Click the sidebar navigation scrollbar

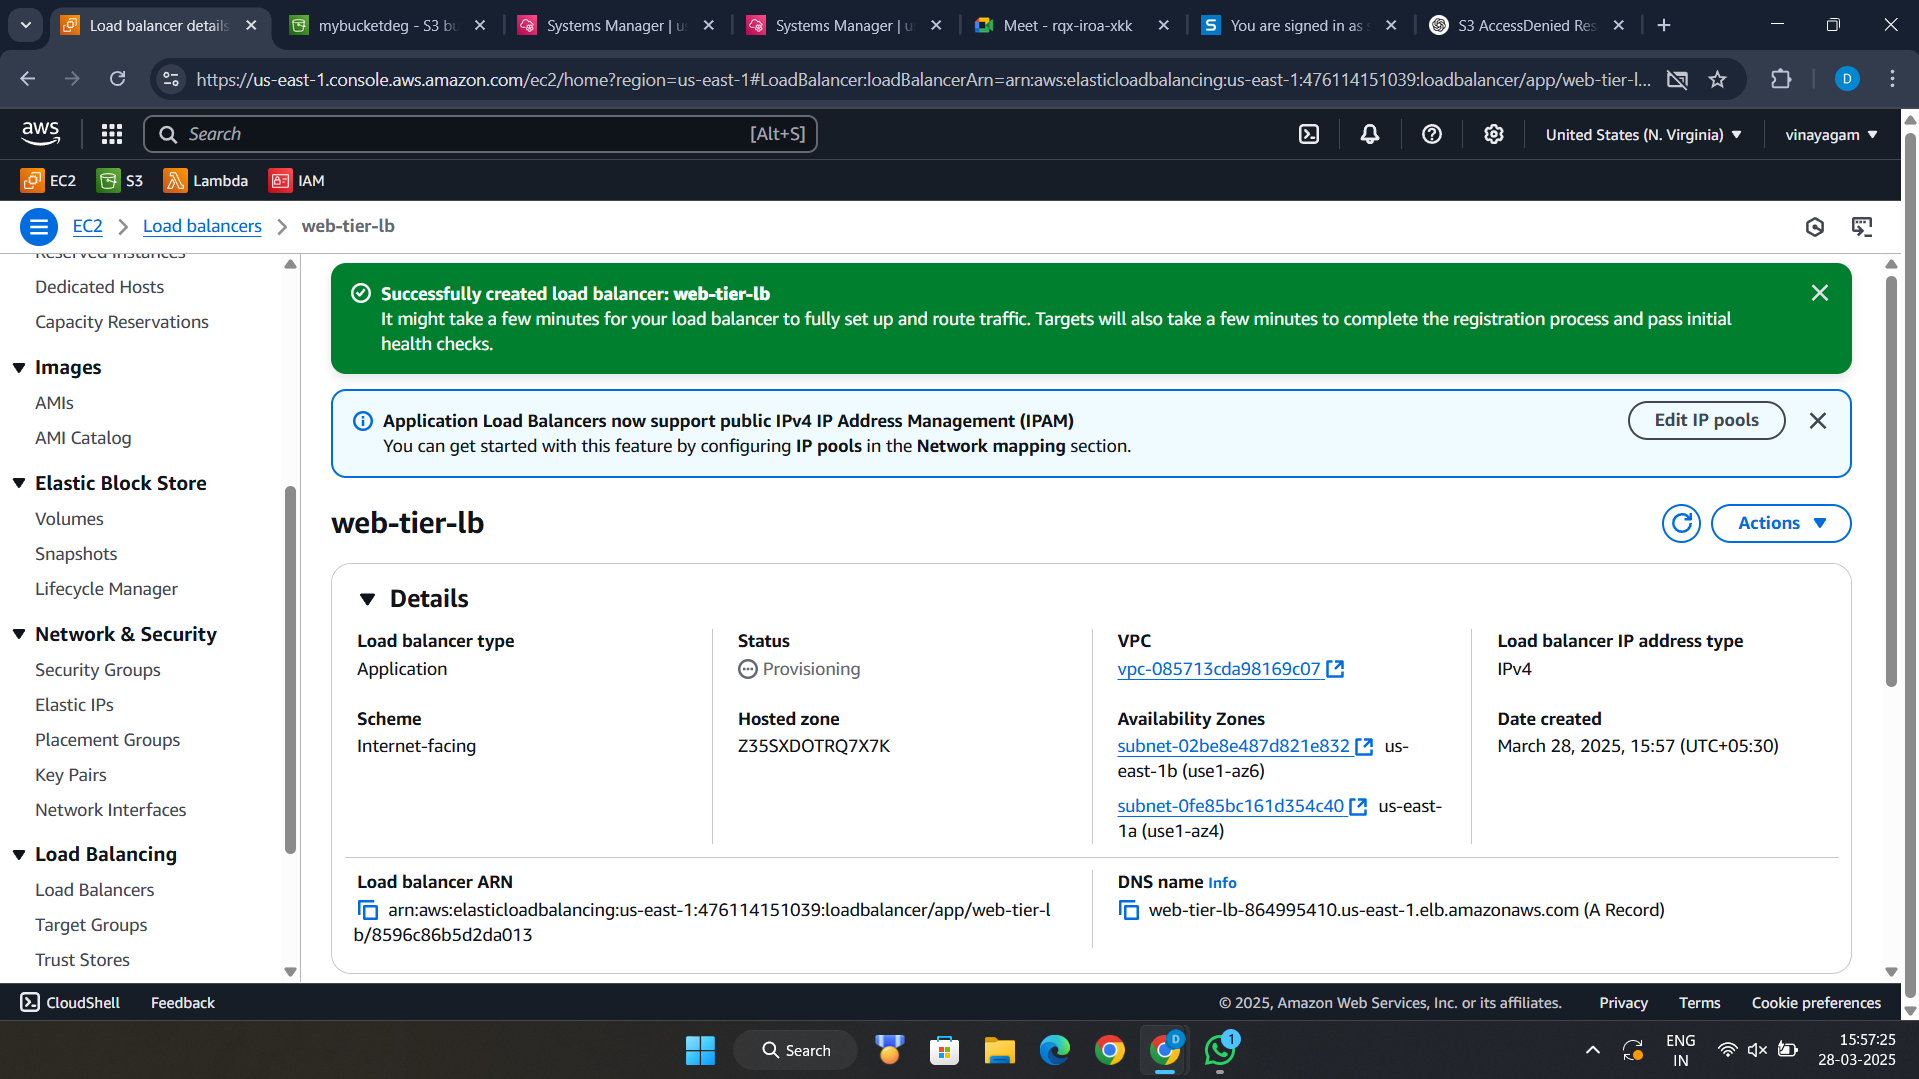[290, 670]
